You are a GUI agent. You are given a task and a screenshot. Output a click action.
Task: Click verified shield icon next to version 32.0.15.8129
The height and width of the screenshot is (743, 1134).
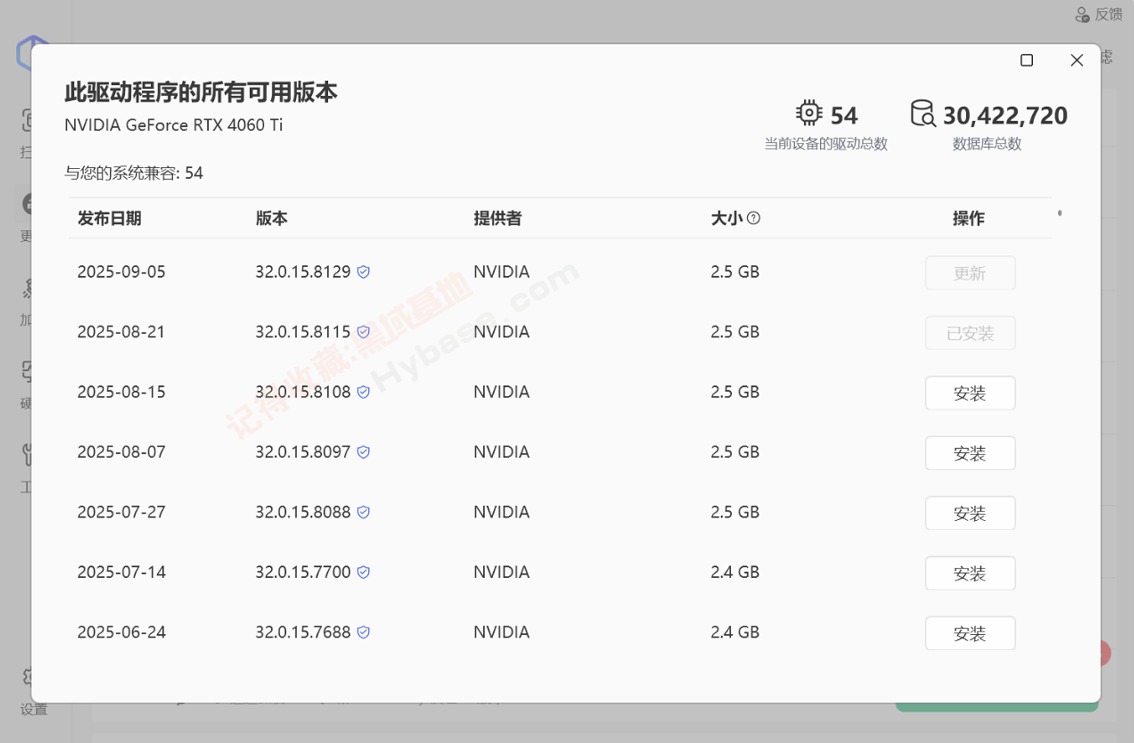(364, 272)
